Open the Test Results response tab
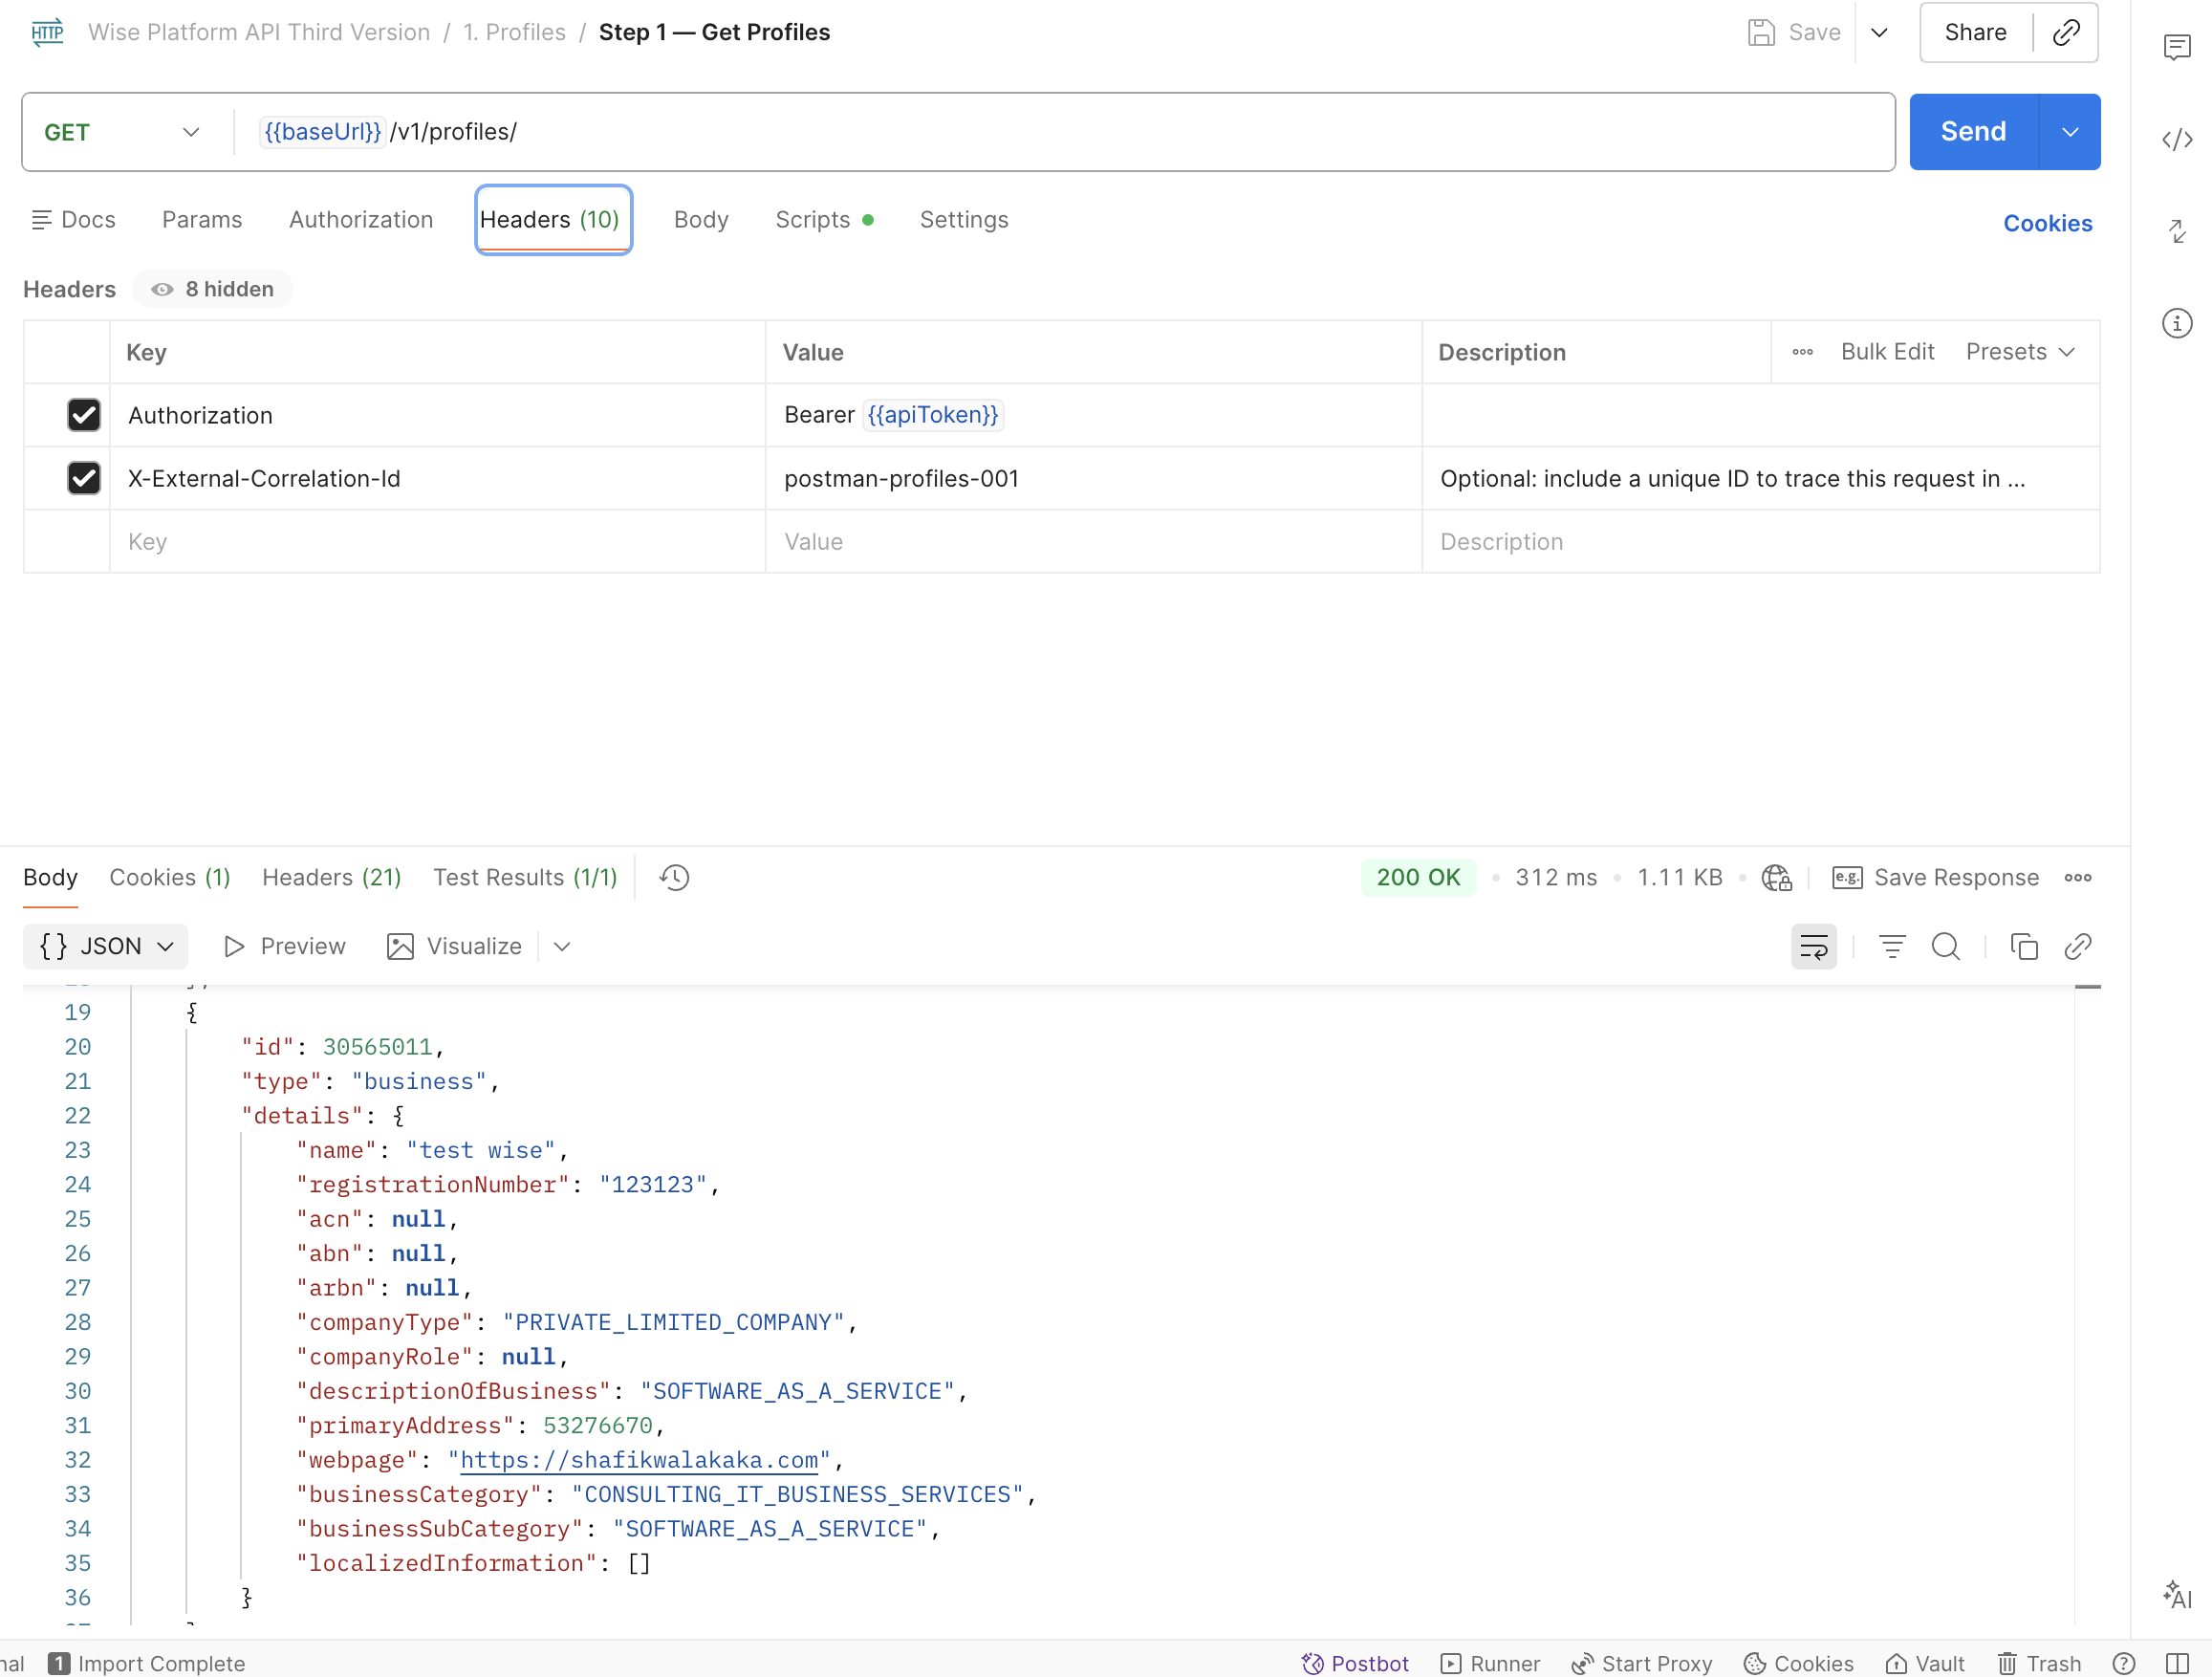This screenshot has height=1677, width=2212. point(525,877)
